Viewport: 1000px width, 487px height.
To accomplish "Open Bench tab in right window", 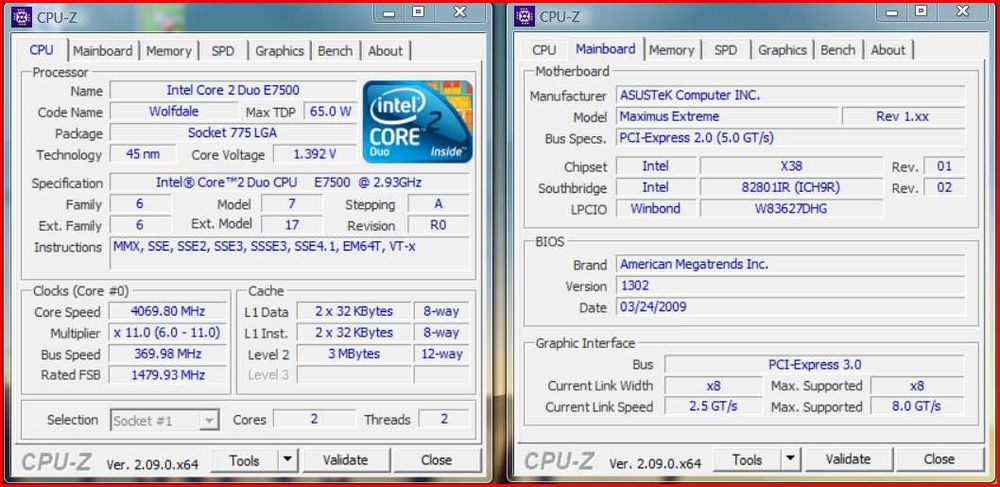I will pyautogui.click(x=838, y=50).
